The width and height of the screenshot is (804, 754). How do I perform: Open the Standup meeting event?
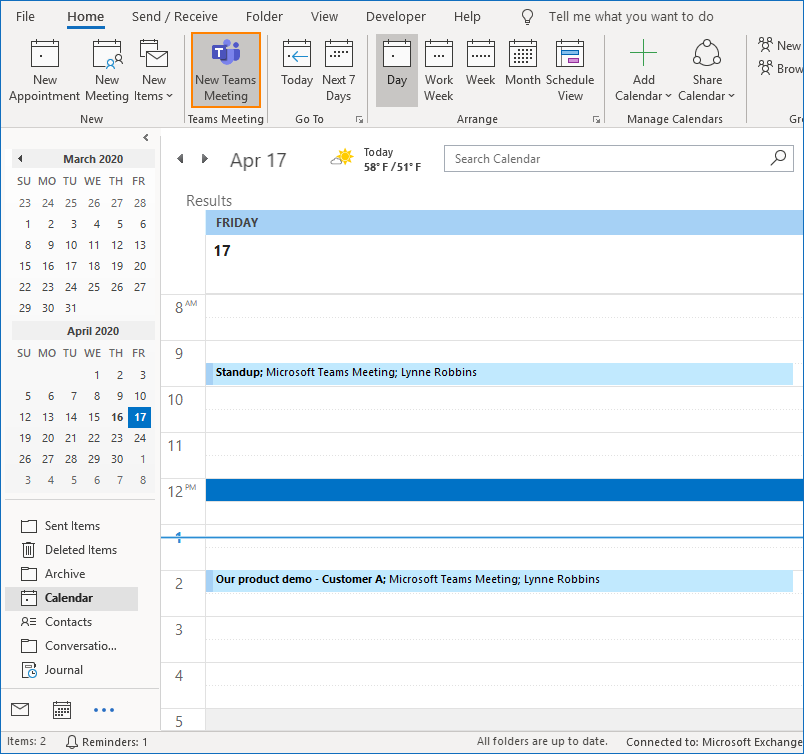499,373
